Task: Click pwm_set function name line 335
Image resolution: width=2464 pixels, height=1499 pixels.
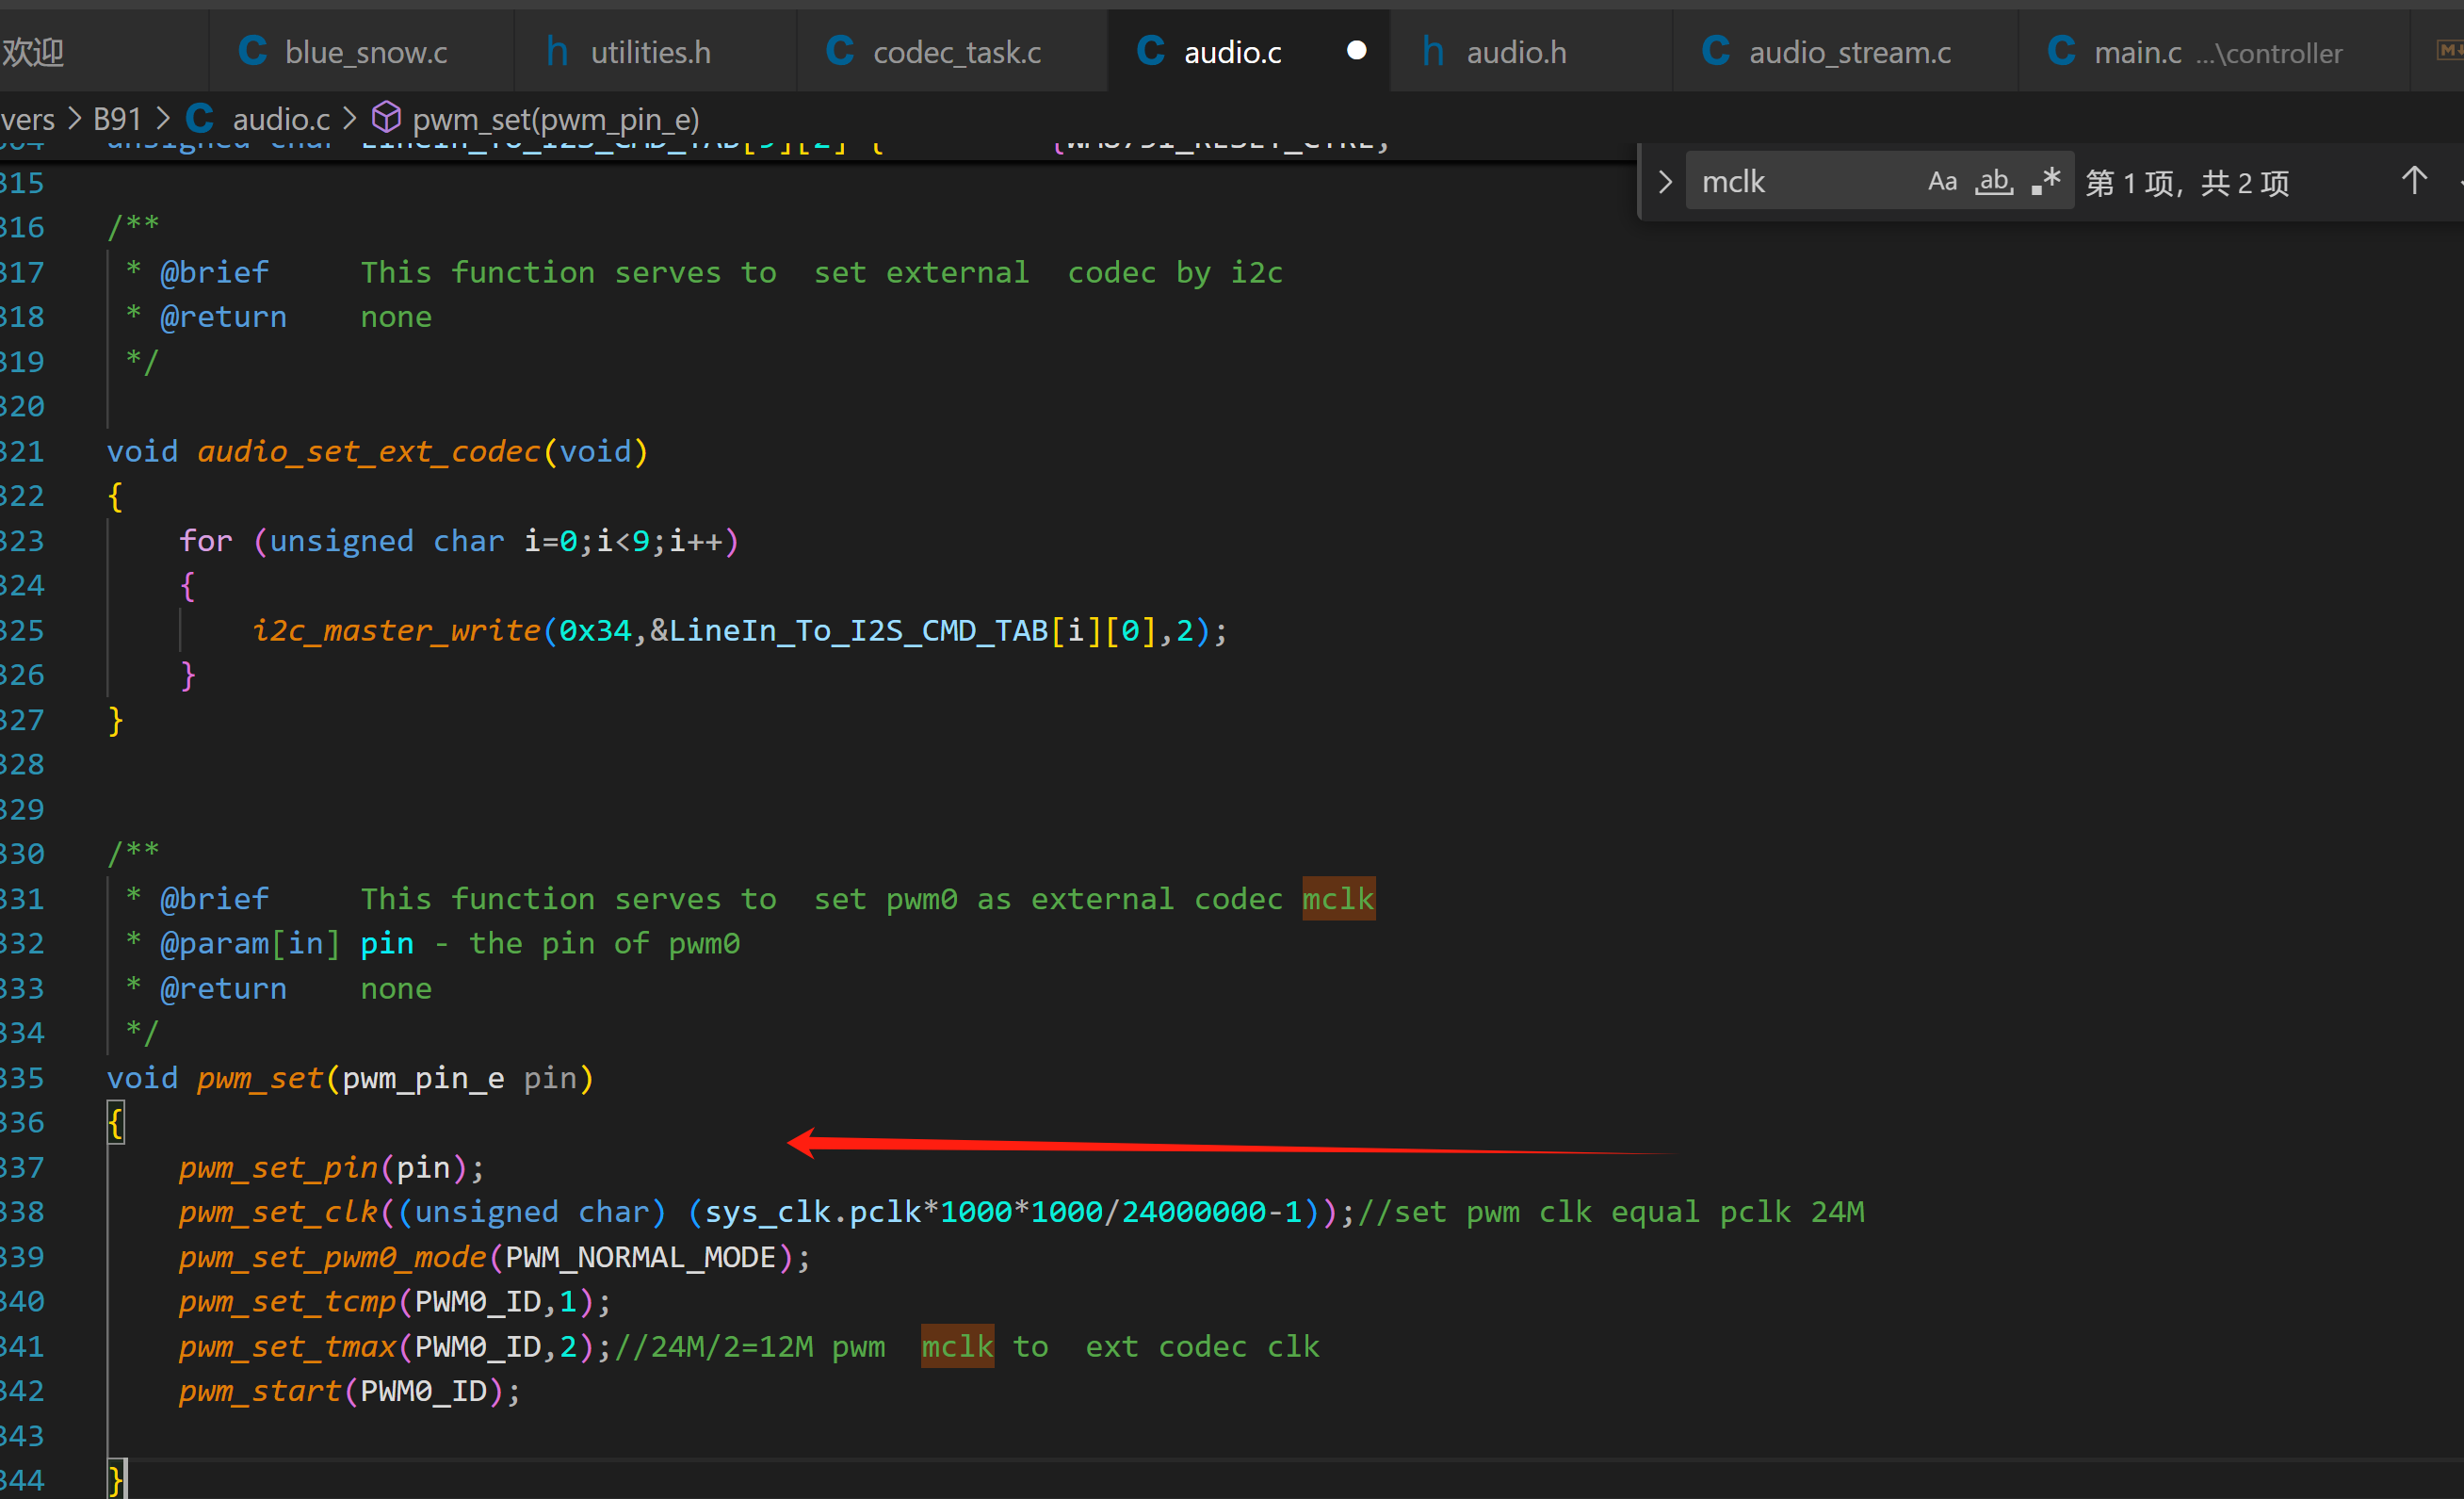Action: 260,1078
